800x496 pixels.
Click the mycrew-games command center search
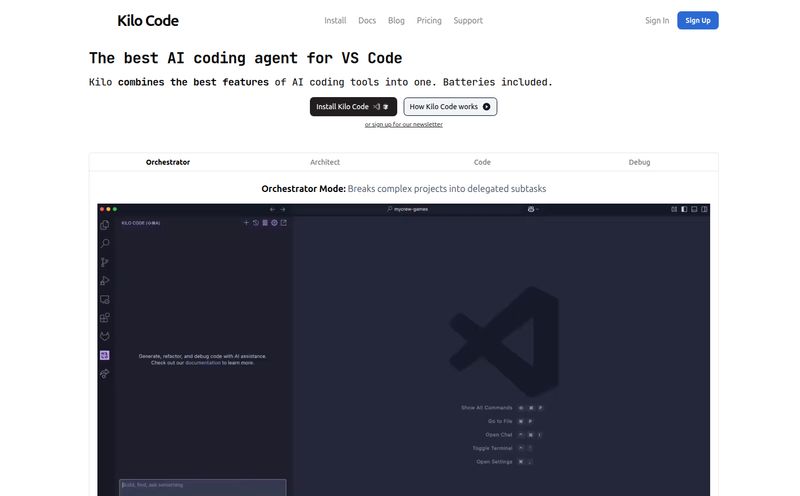tap(407, 209)
